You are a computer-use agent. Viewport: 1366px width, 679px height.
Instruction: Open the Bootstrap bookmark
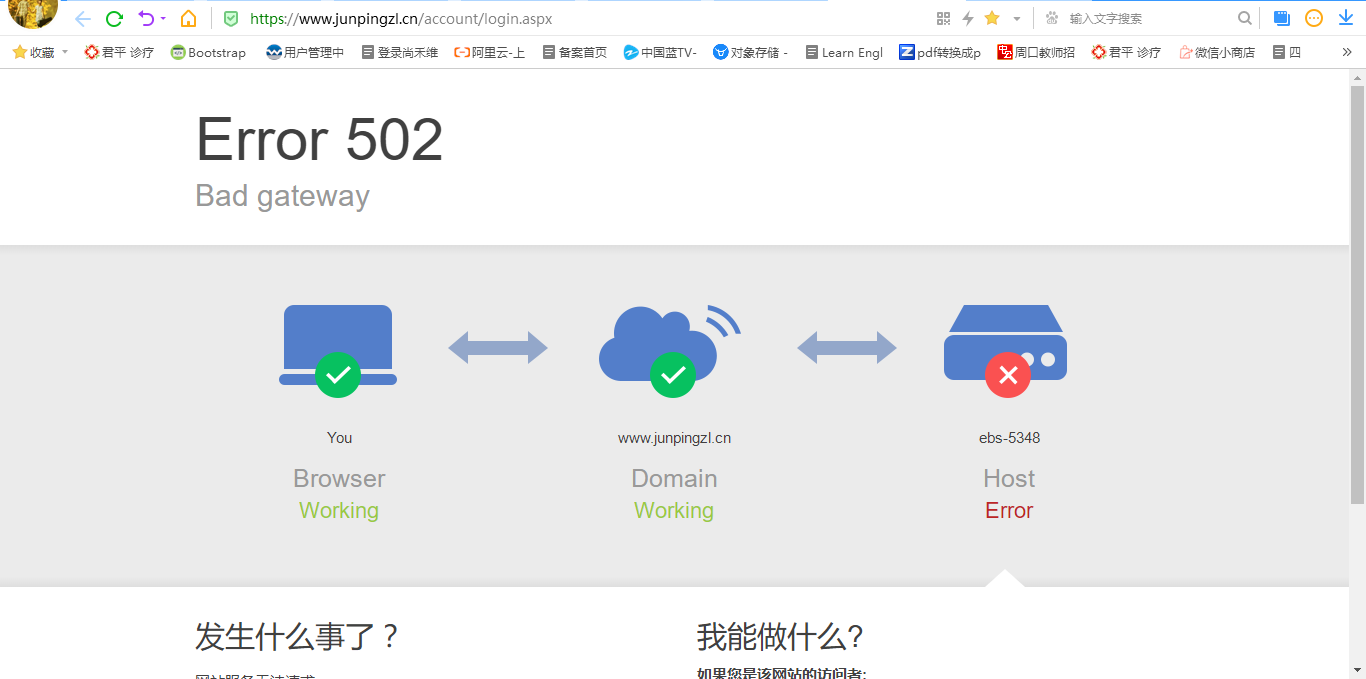[x=208, y=52]
